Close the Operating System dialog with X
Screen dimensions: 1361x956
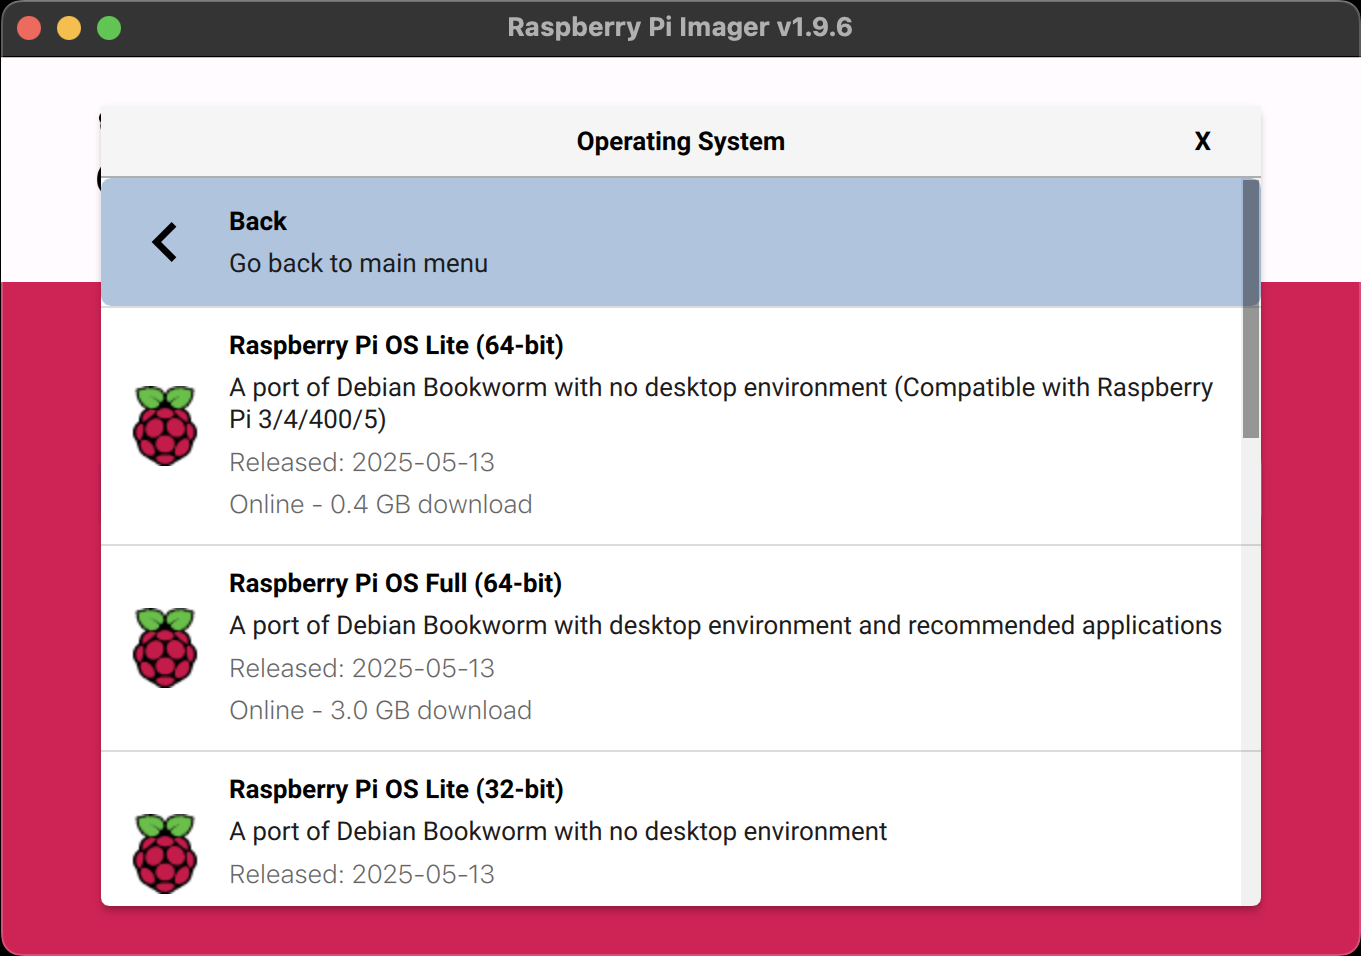1202,142
